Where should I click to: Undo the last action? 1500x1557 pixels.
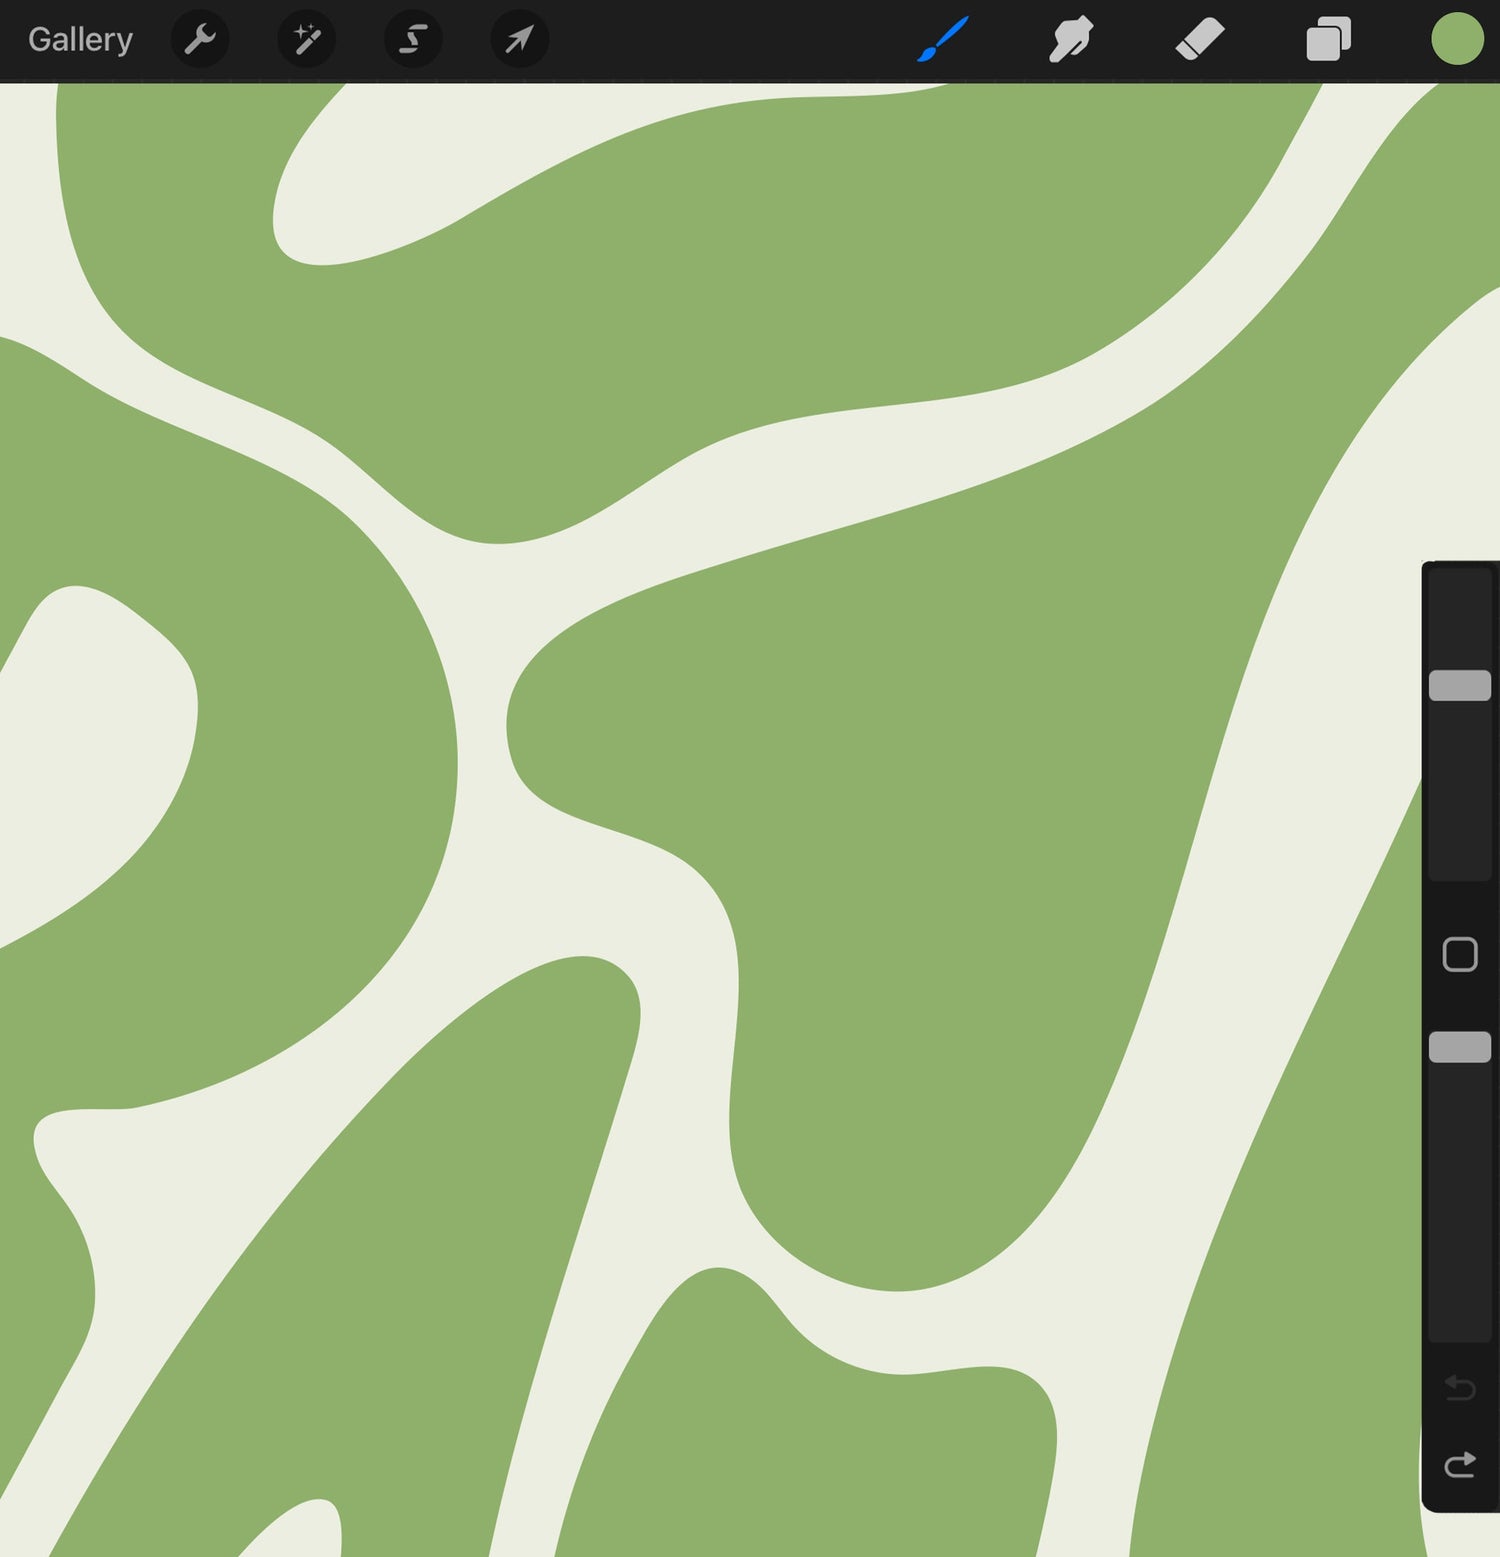pyautogui.click(x=1460, y=1388)
